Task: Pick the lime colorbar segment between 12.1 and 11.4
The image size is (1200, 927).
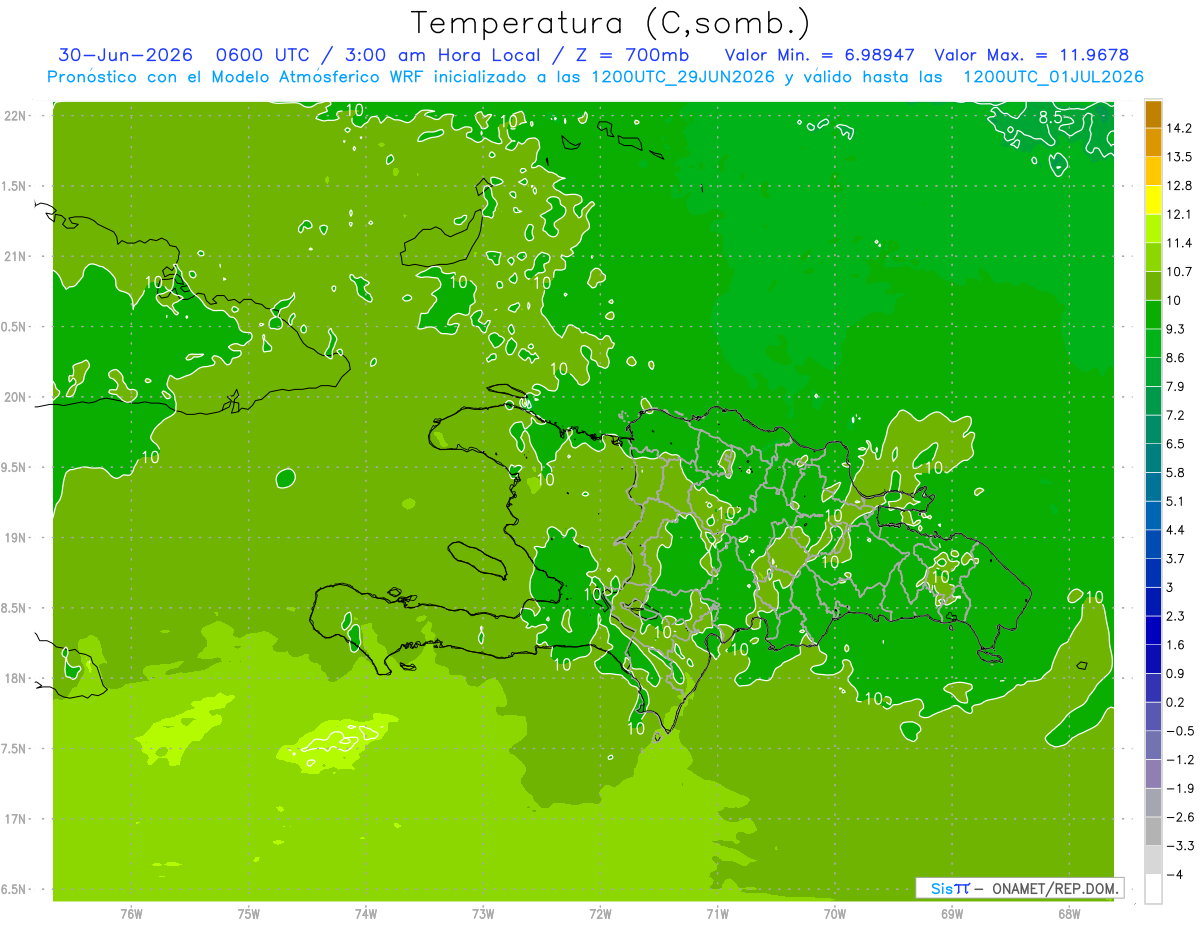Action: (1153, 229)
